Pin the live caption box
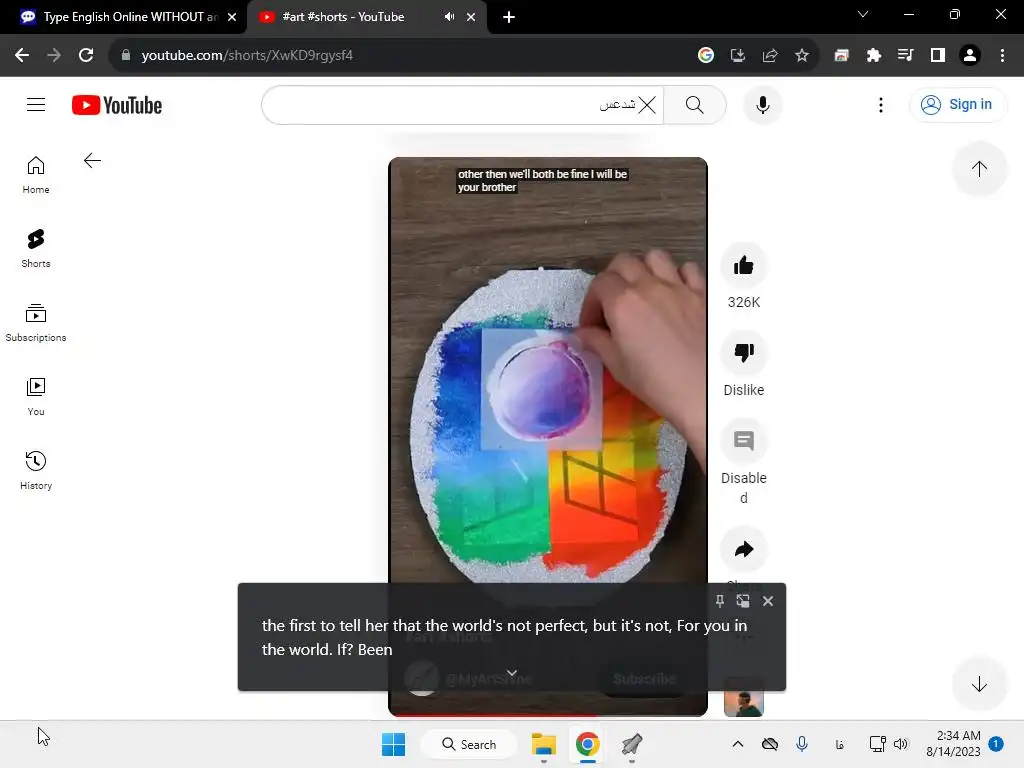 [x=720, y=601]
